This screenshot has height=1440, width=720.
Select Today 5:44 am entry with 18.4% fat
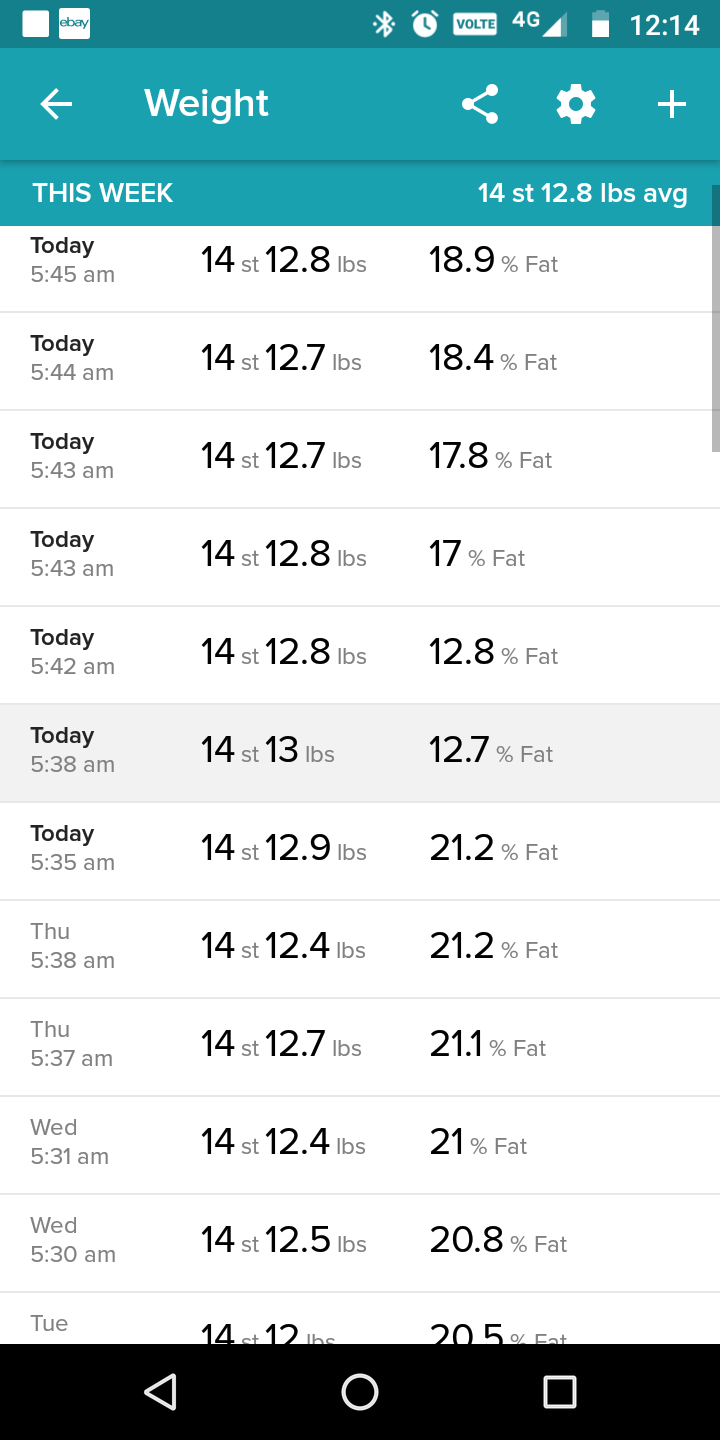click(360, 361)
